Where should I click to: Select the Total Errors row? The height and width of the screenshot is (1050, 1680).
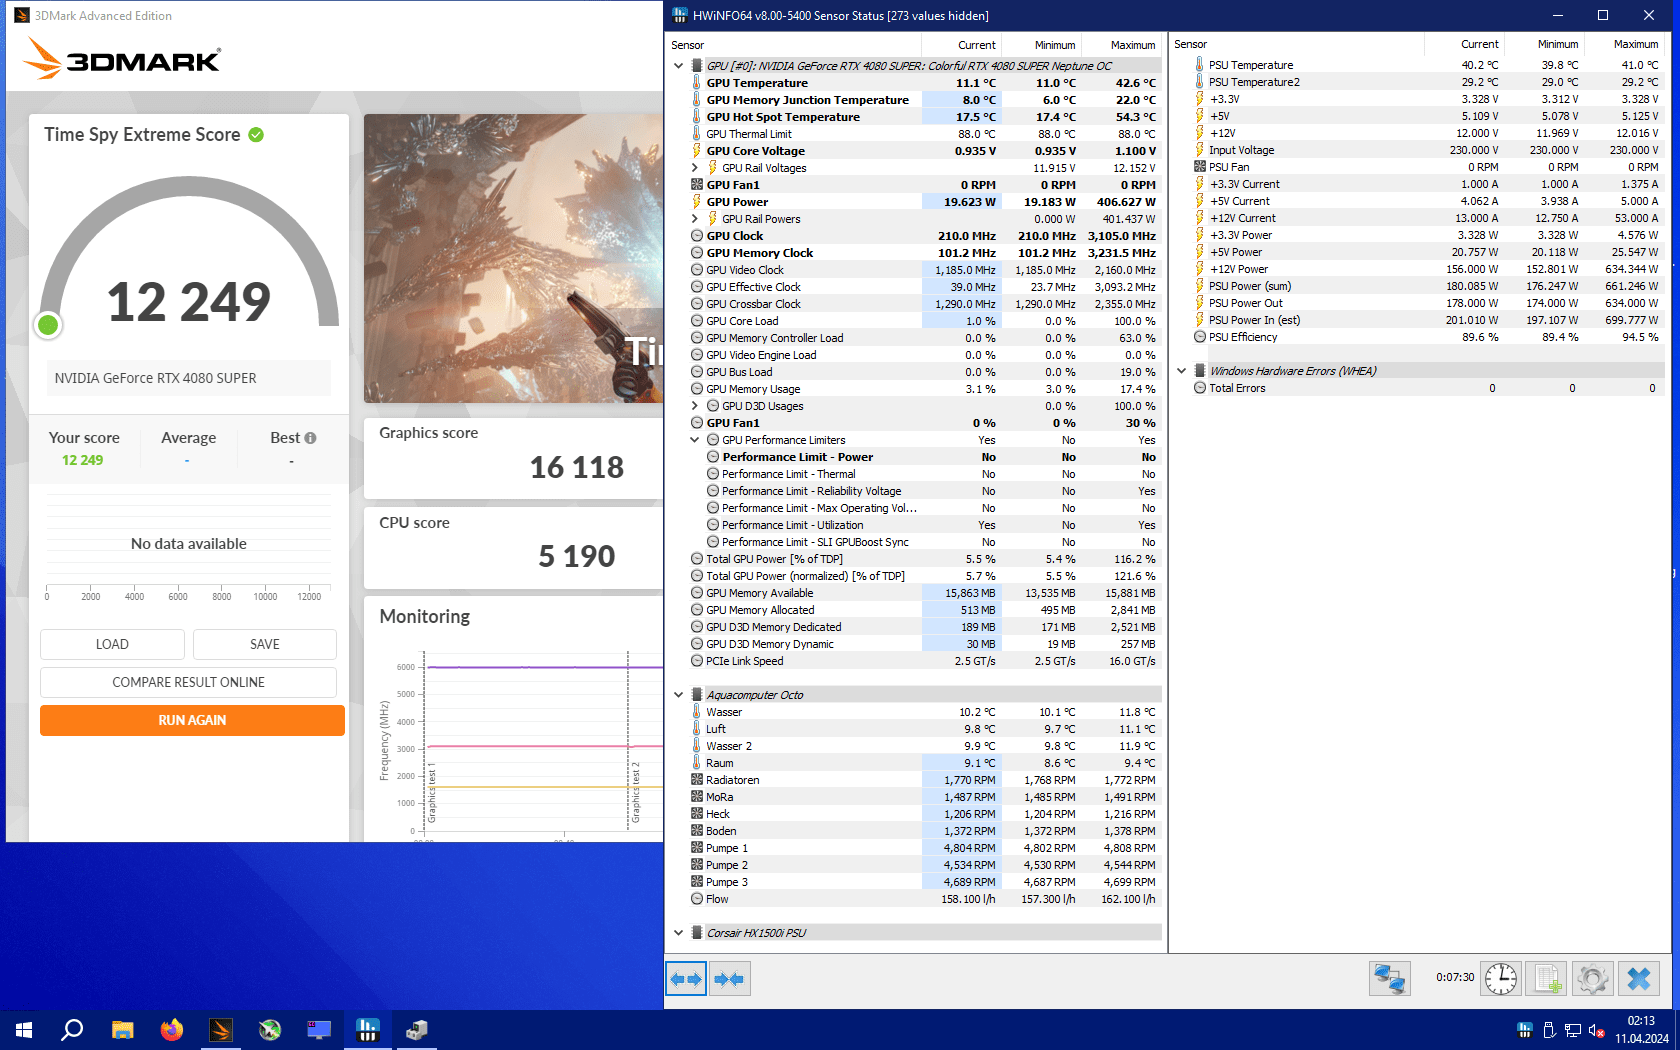click(1427, 388)
